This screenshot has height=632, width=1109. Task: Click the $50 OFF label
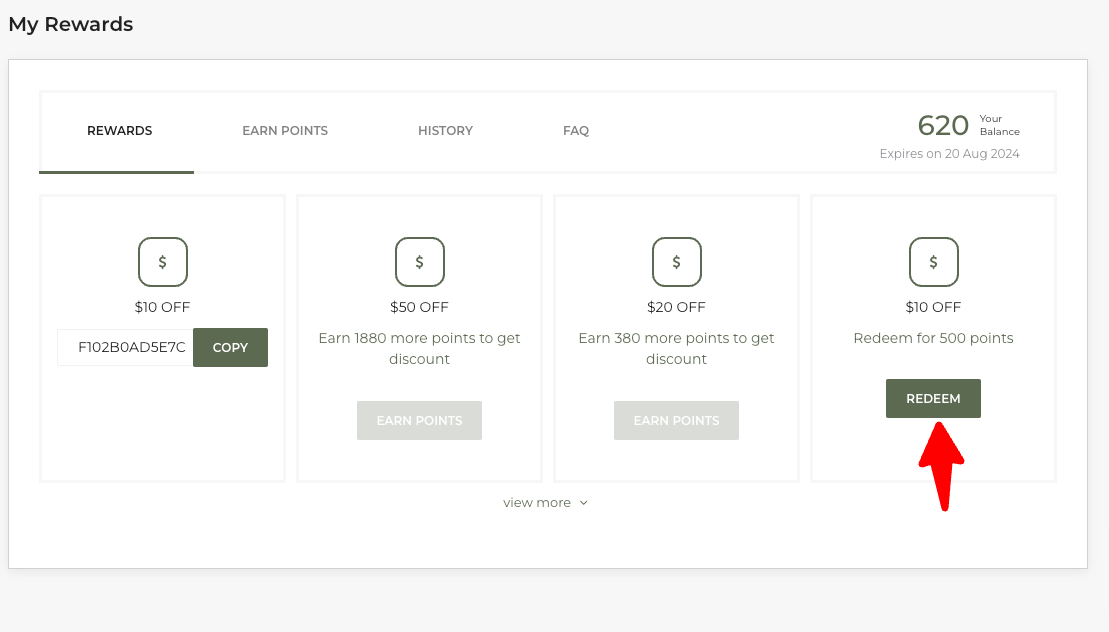[419, 307]
